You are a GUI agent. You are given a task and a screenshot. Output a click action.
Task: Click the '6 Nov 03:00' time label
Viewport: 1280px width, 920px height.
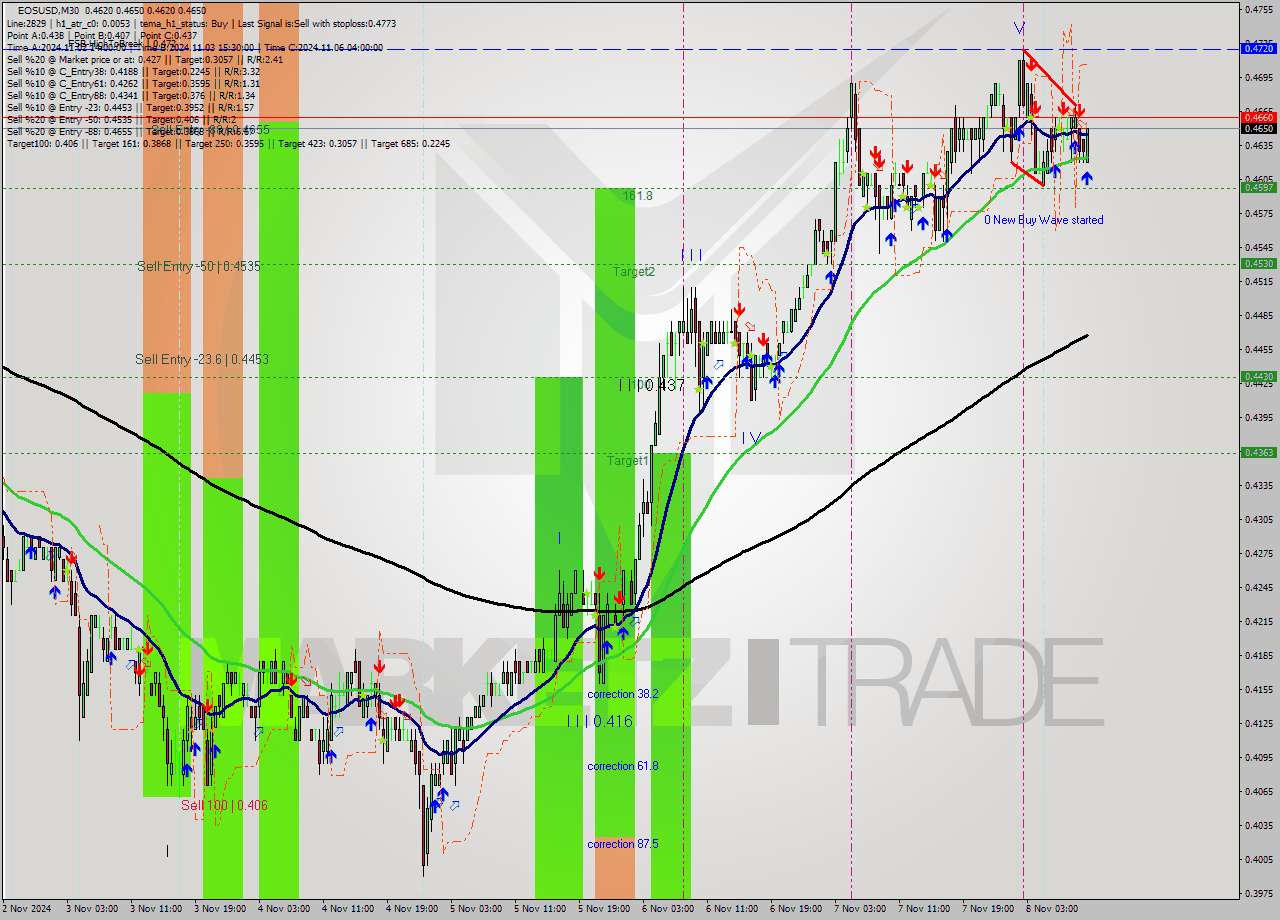(668, 909)
